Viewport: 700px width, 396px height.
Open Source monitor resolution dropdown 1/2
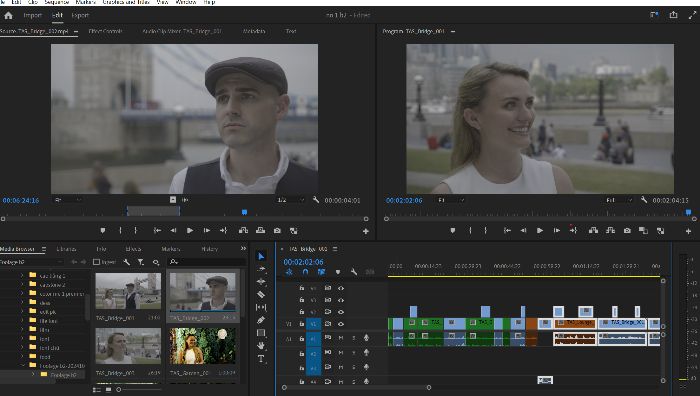[290, 200]
